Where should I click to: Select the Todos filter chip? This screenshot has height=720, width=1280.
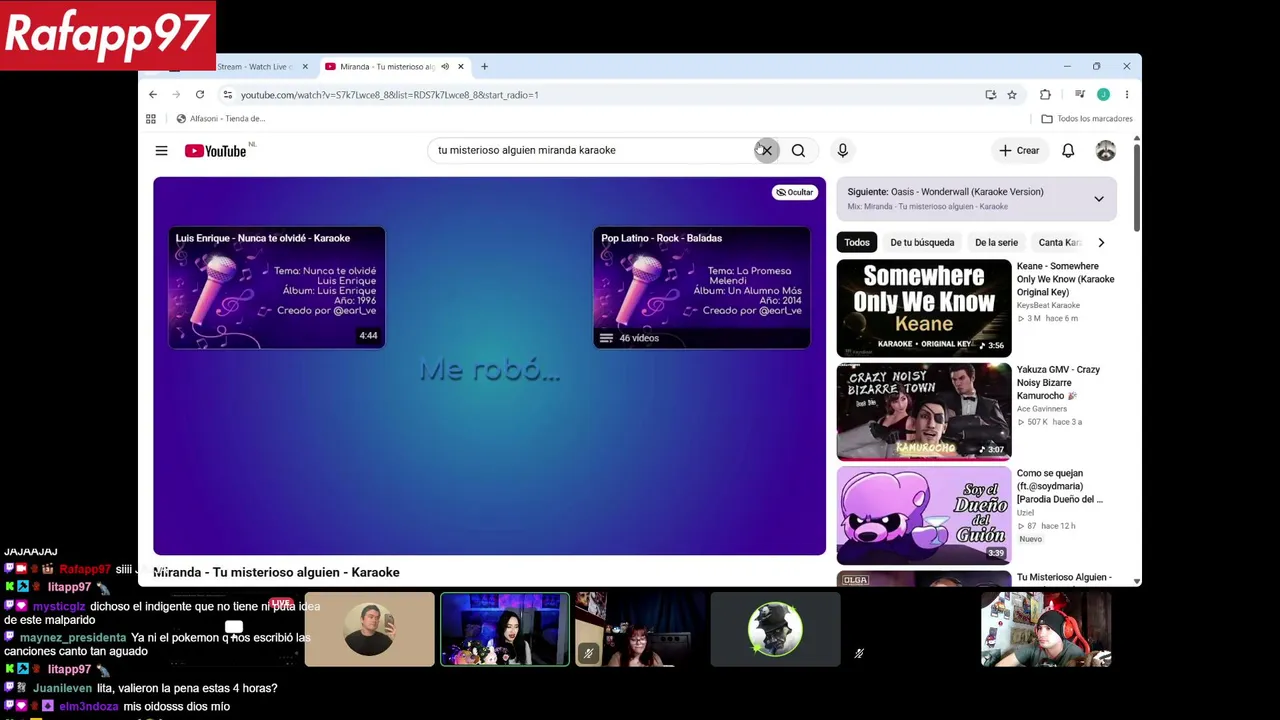(857, 243)
